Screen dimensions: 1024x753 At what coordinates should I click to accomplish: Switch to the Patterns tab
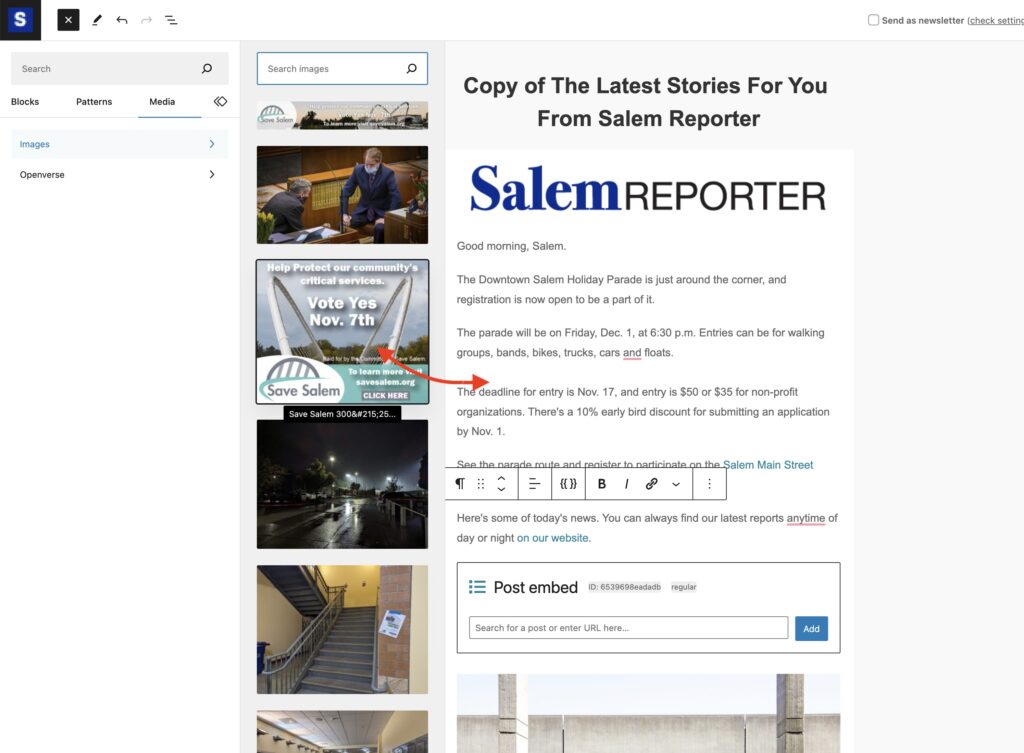pos(94,102)
